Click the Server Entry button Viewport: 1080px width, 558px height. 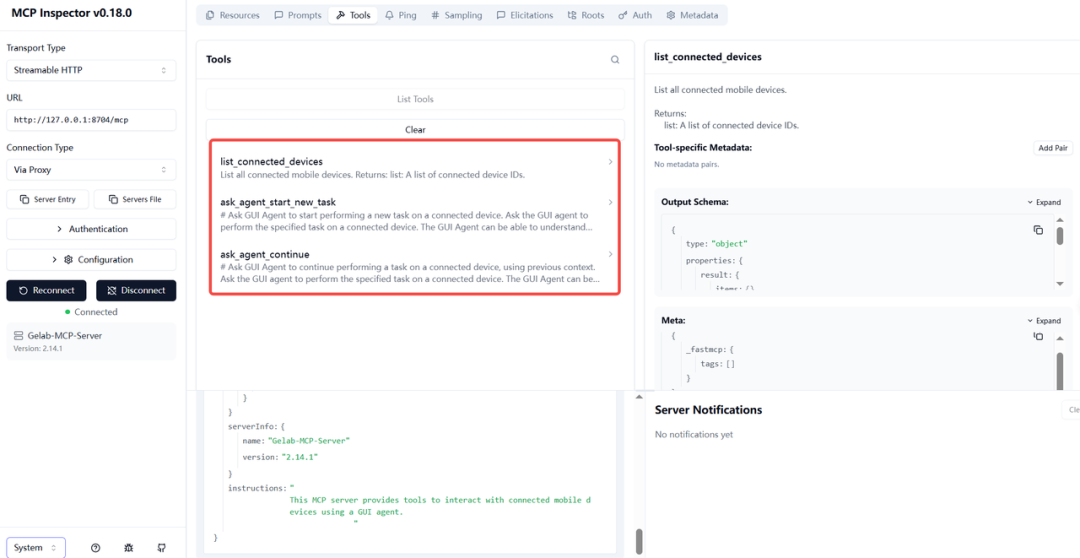coord(48,200)
